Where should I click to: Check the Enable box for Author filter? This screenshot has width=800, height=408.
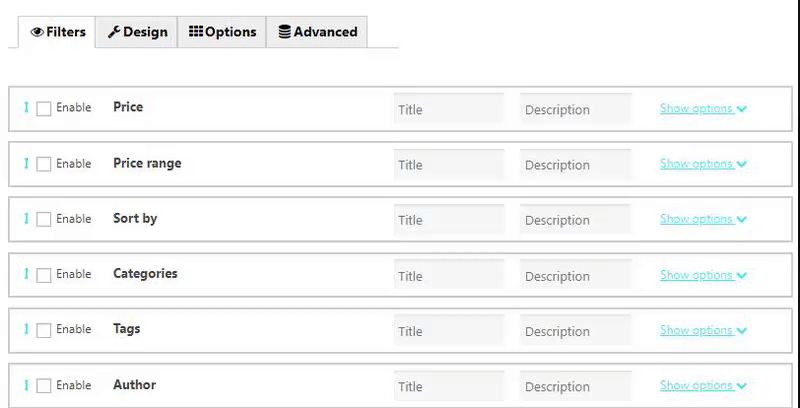pos(44,386)
